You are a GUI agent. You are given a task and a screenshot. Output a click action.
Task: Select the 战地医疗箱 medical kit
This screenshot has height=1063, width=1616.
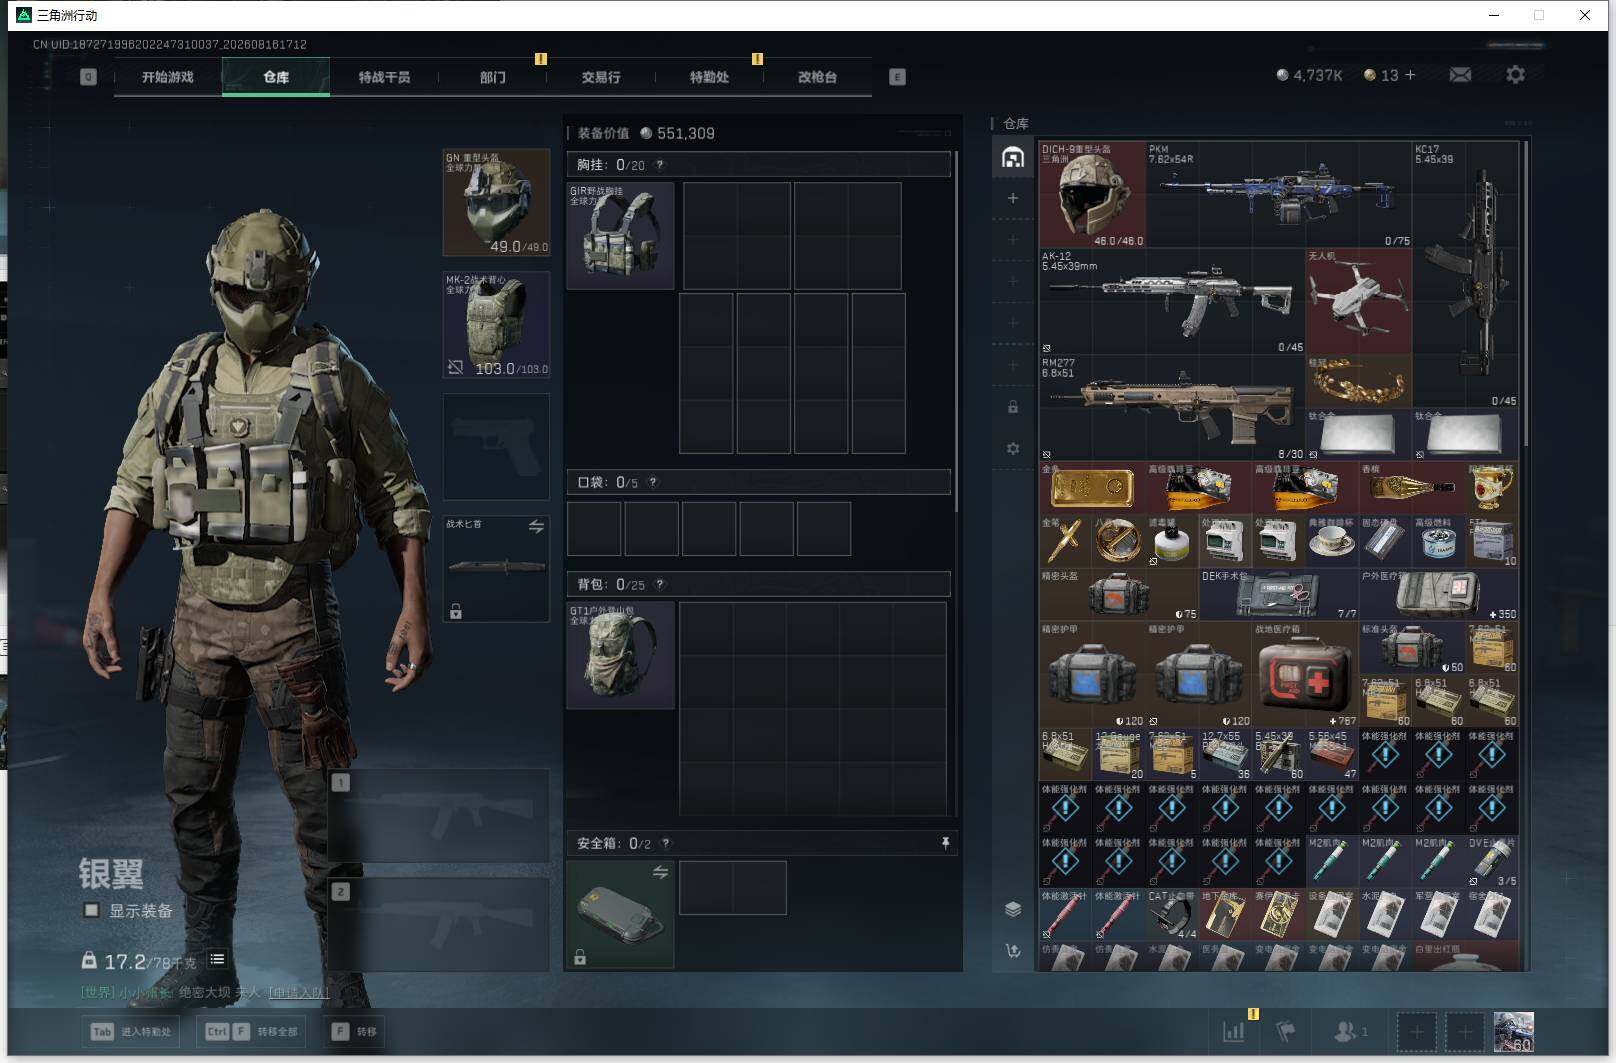(x=1305, y=675)
